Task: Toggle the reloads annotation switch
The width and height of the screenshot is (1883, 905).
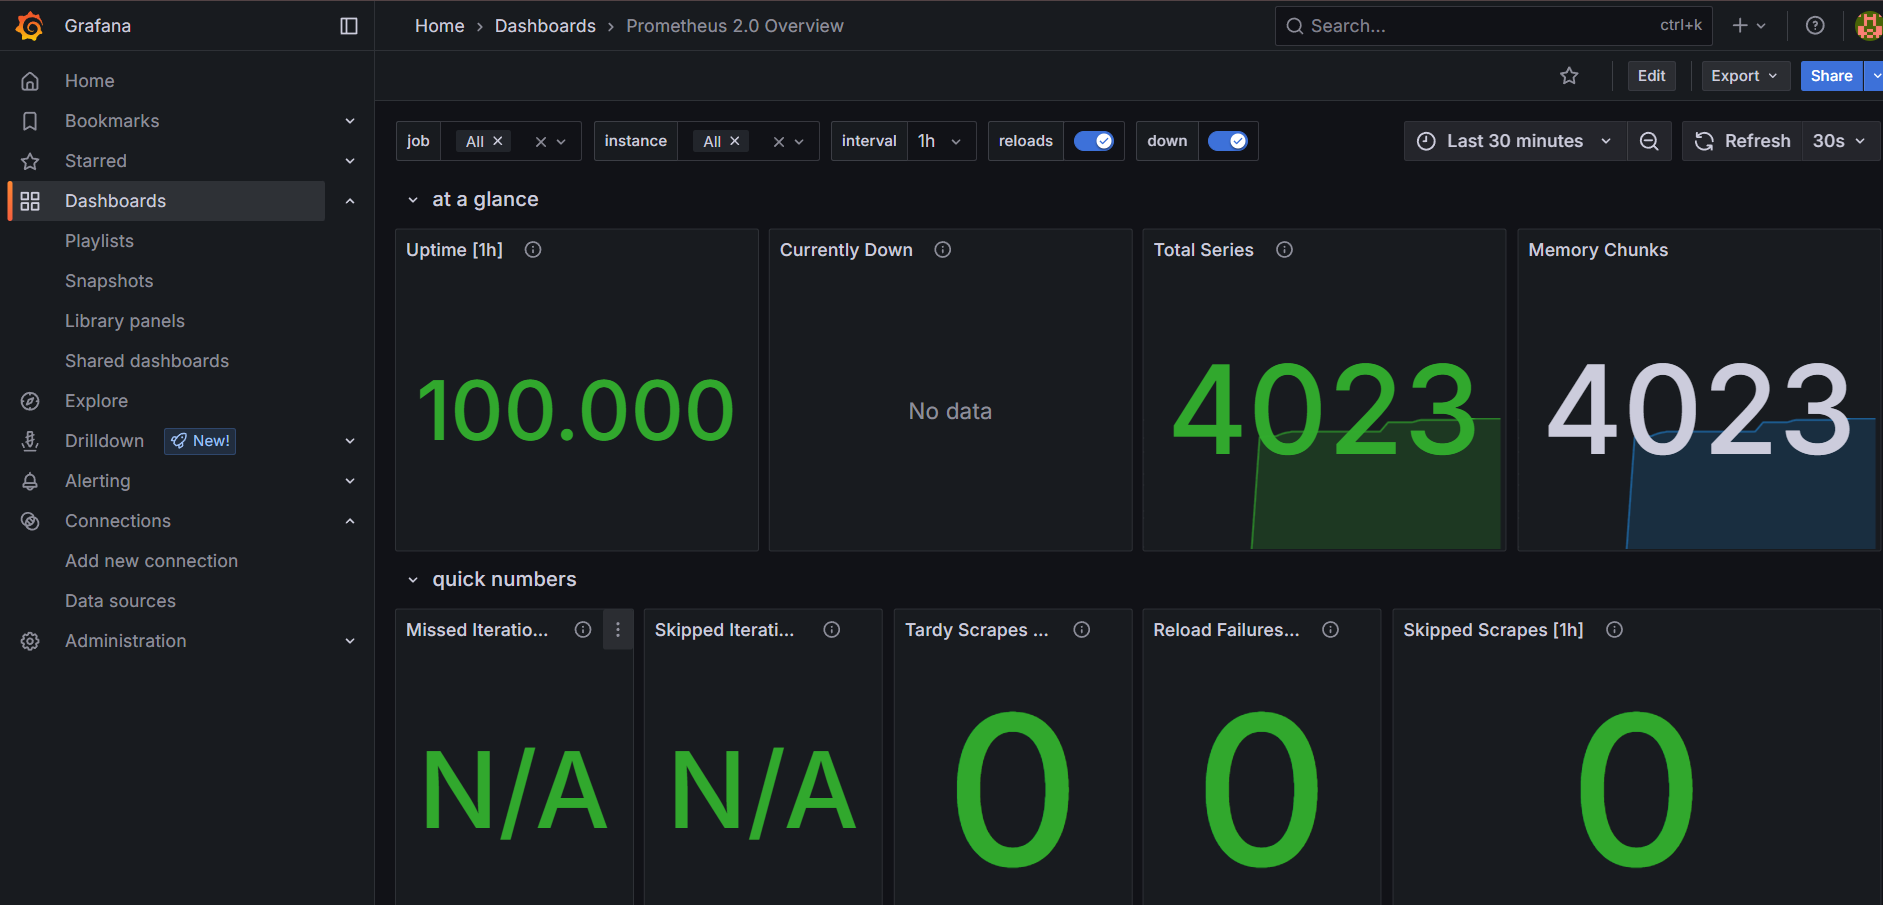Action: (x=1094, y=141)
